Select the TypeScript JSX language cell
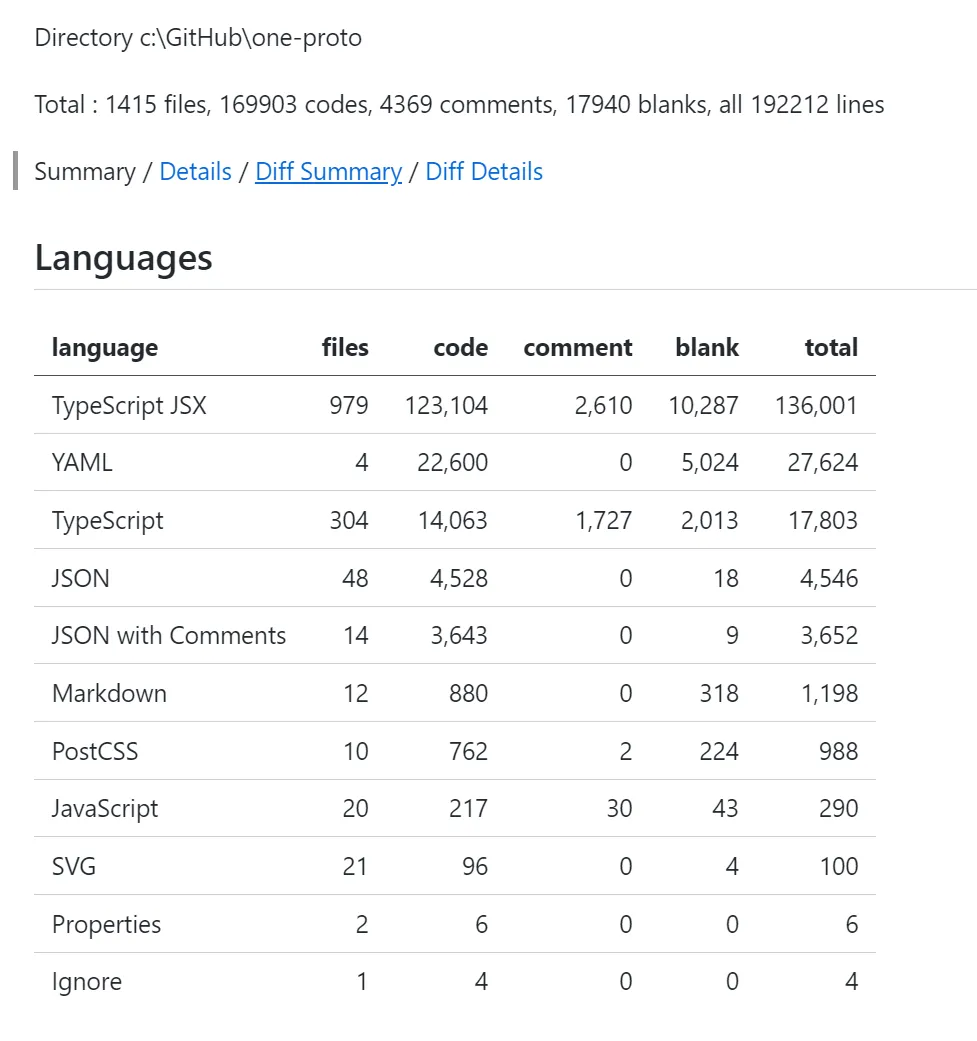The image size is (977, 1041). click(129, 405)
